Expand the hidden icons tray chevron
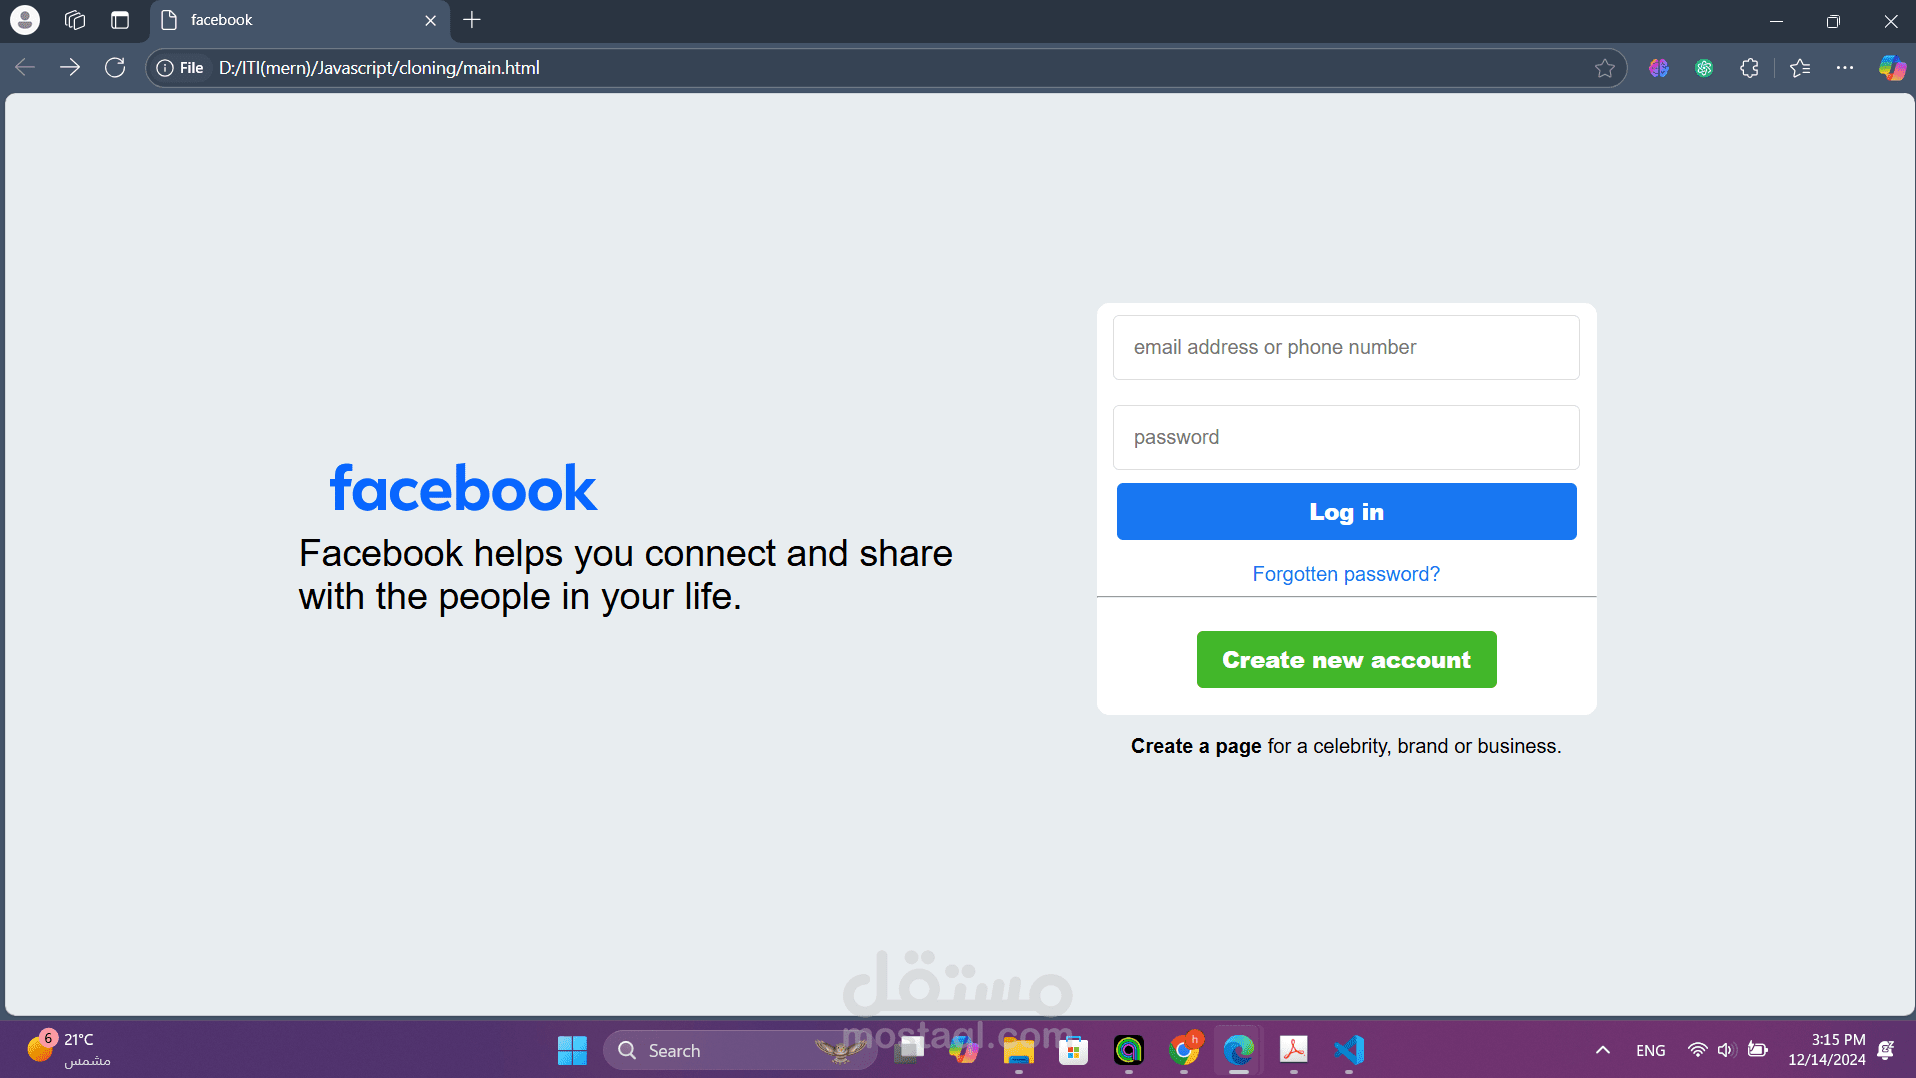 1602,1050
